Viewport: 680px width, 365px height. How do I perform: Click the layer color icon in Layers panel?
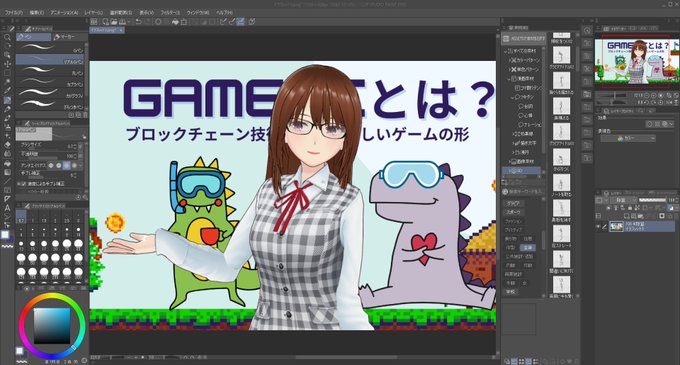[670, 208]
